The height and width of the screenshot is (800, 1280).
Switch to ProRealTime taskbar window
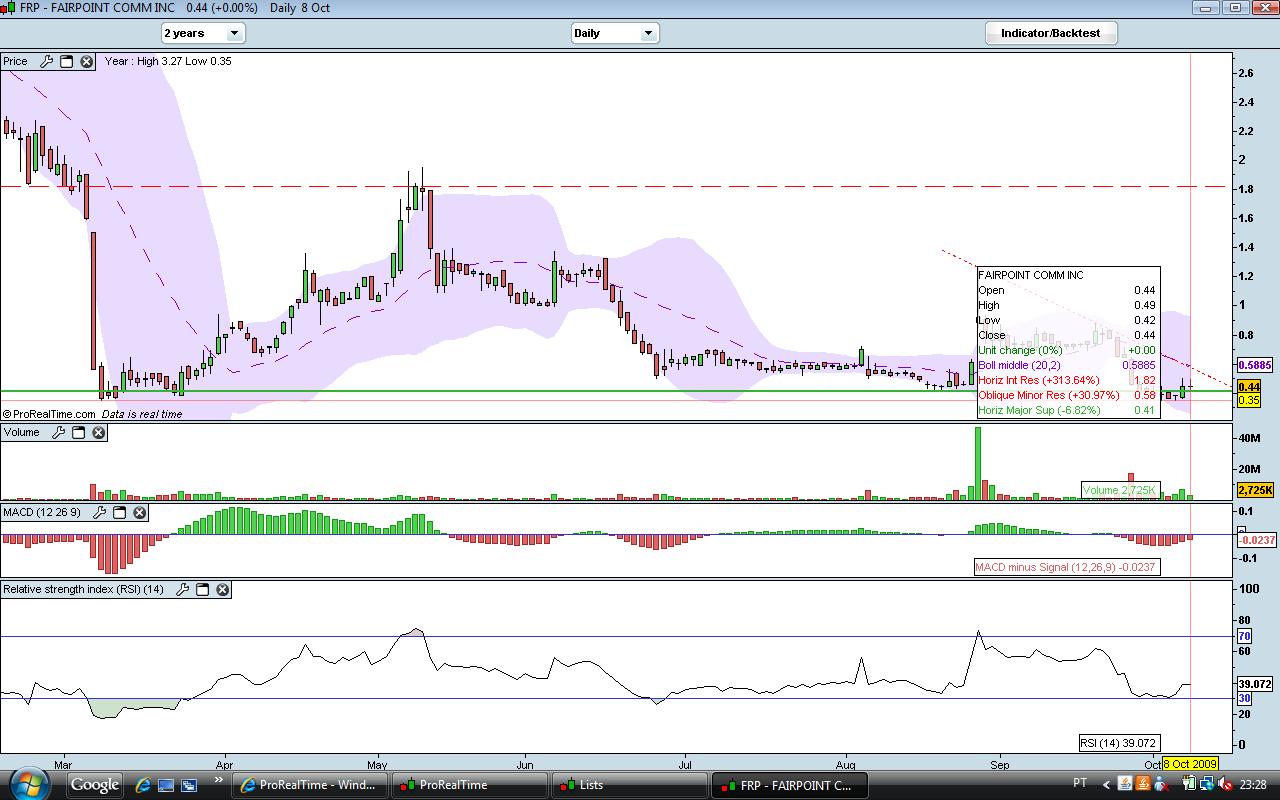coord(469,785)
